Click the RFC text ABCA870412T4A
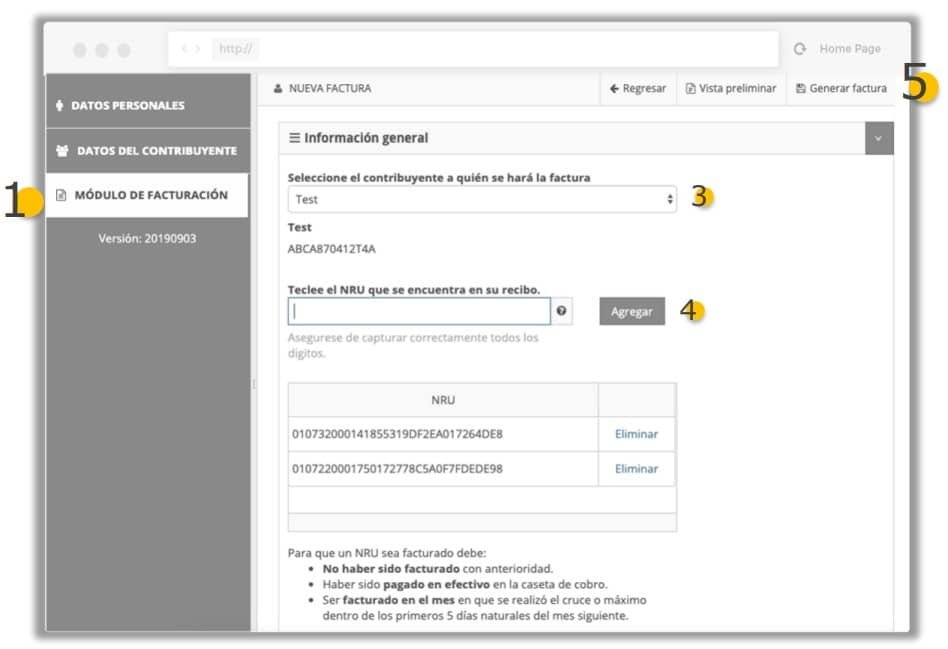 pos(331,249)
